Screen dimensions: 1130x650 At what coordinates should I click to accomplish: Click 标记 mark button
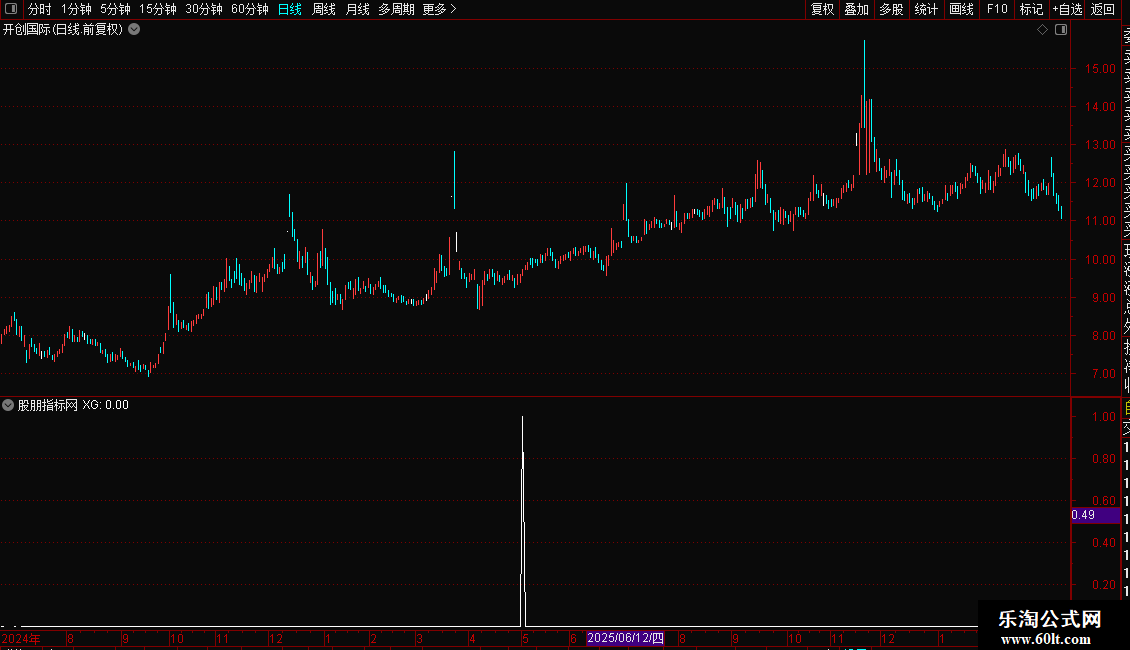(1031, 9)
